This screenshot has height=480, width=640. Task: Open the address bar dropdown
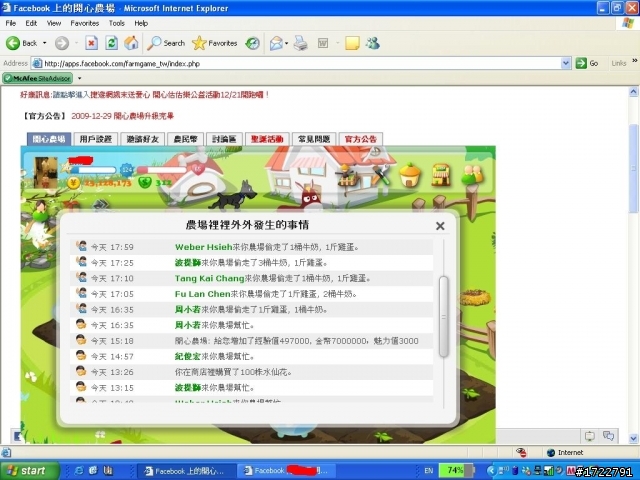point(566,63)
